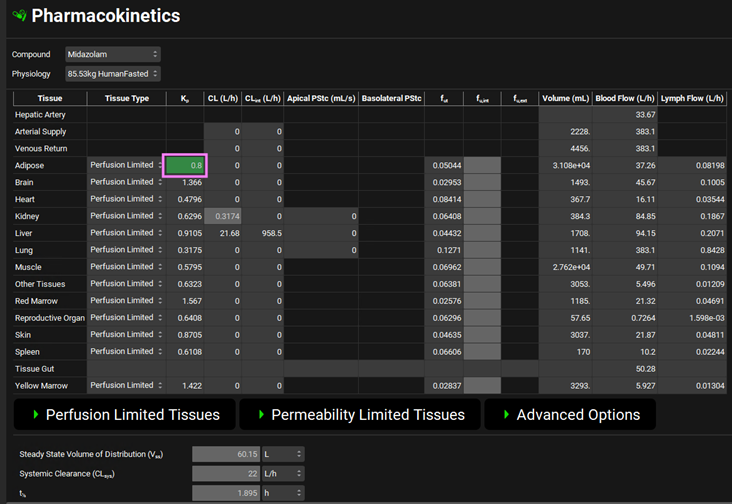Open the Physiology dropdown showing 85.53kg HumanFasted
This screenshot has height=504, width=732.
pyautogui.click(x=112, y=74)
